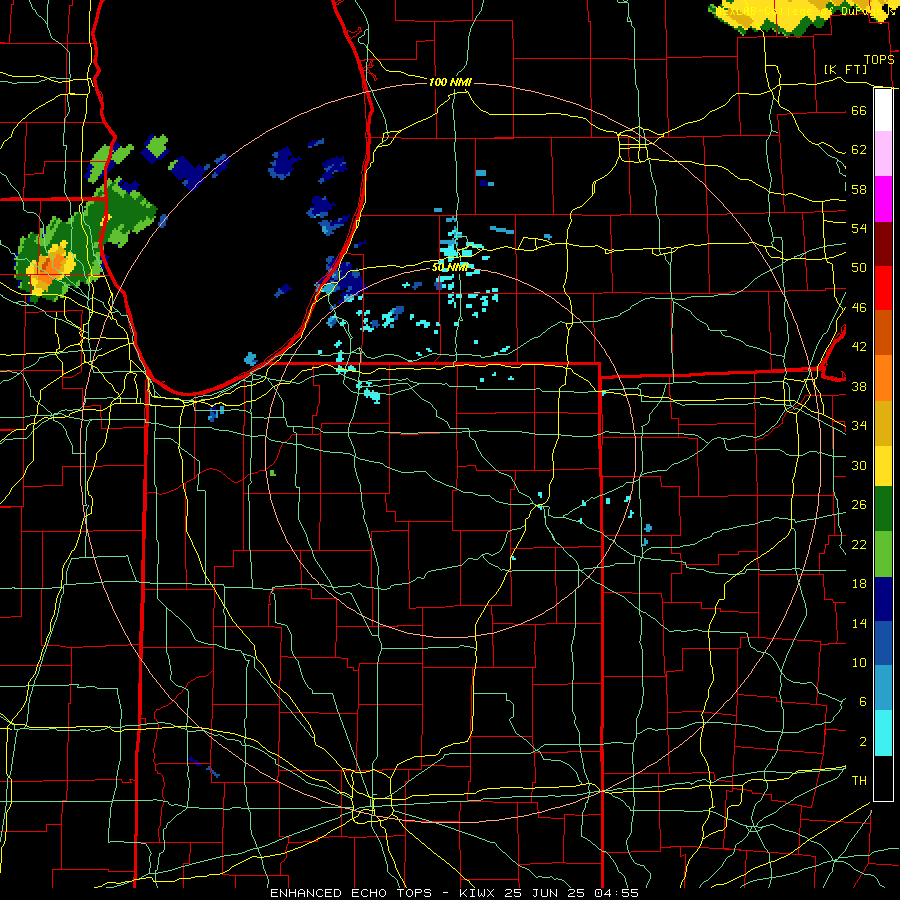The image size is (900, 900).
Task: Click the "10" scale value
Action: click(859, 662)
